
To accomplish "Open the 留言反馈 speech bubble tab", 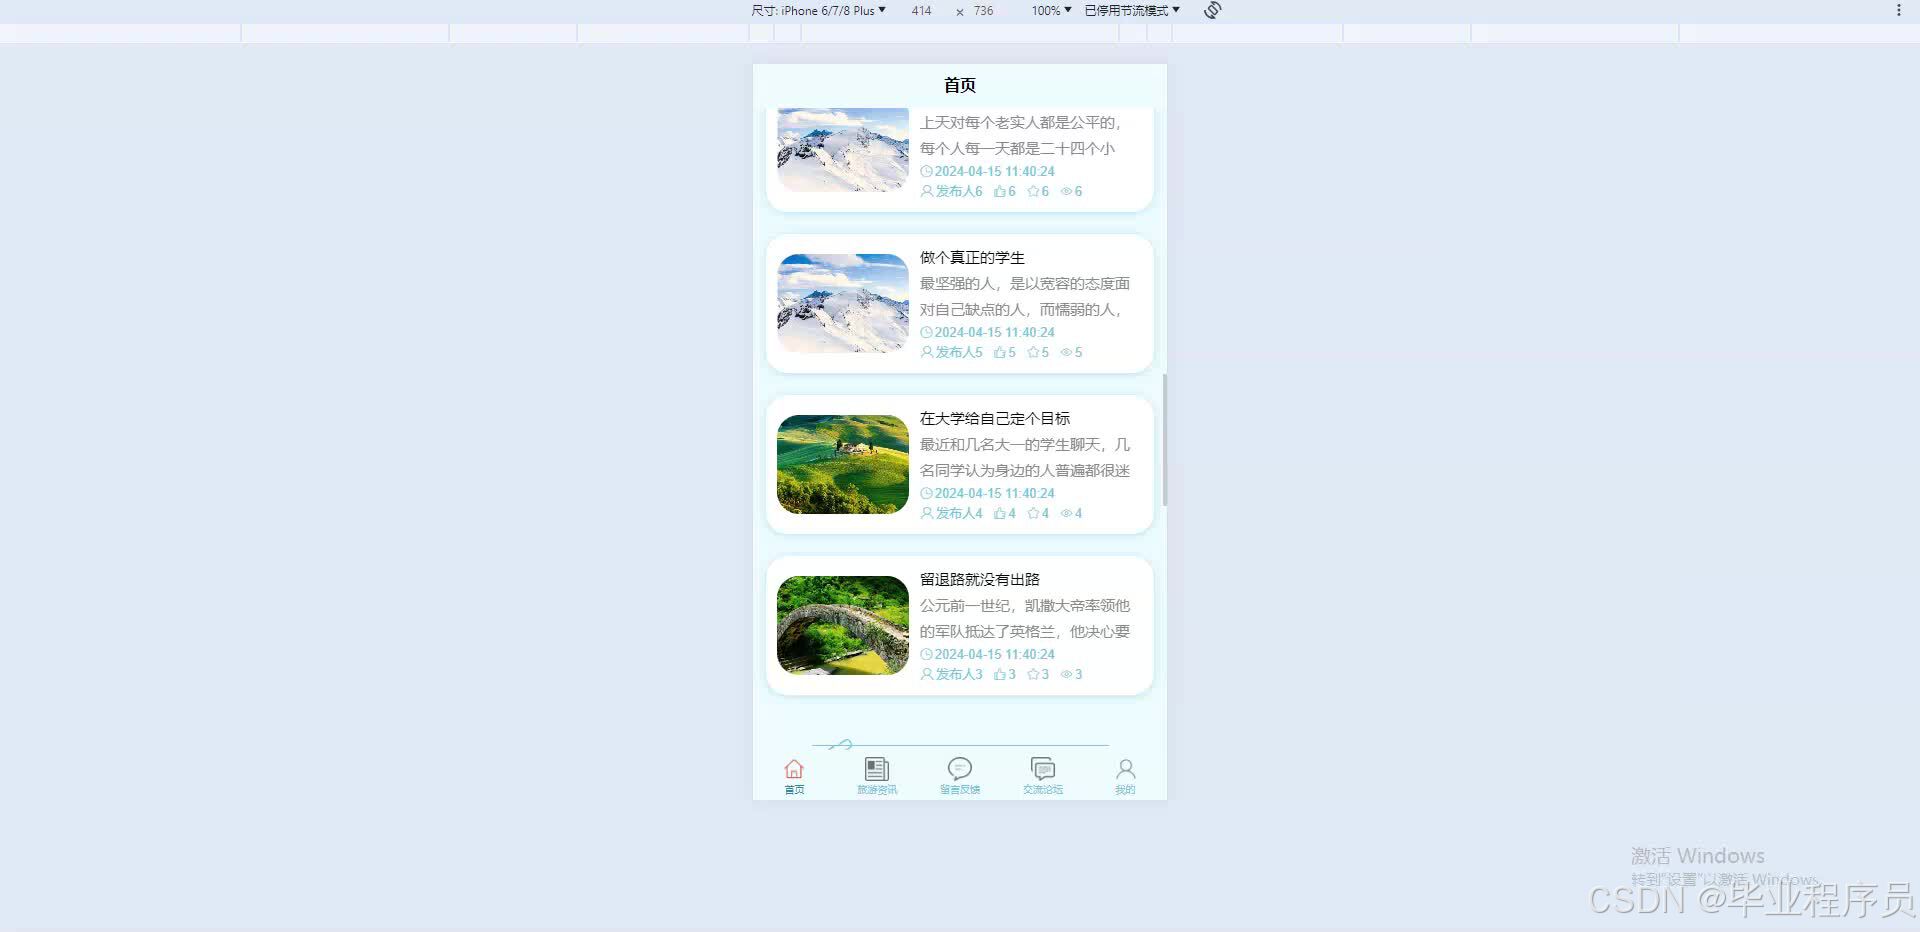I will 960,776.
